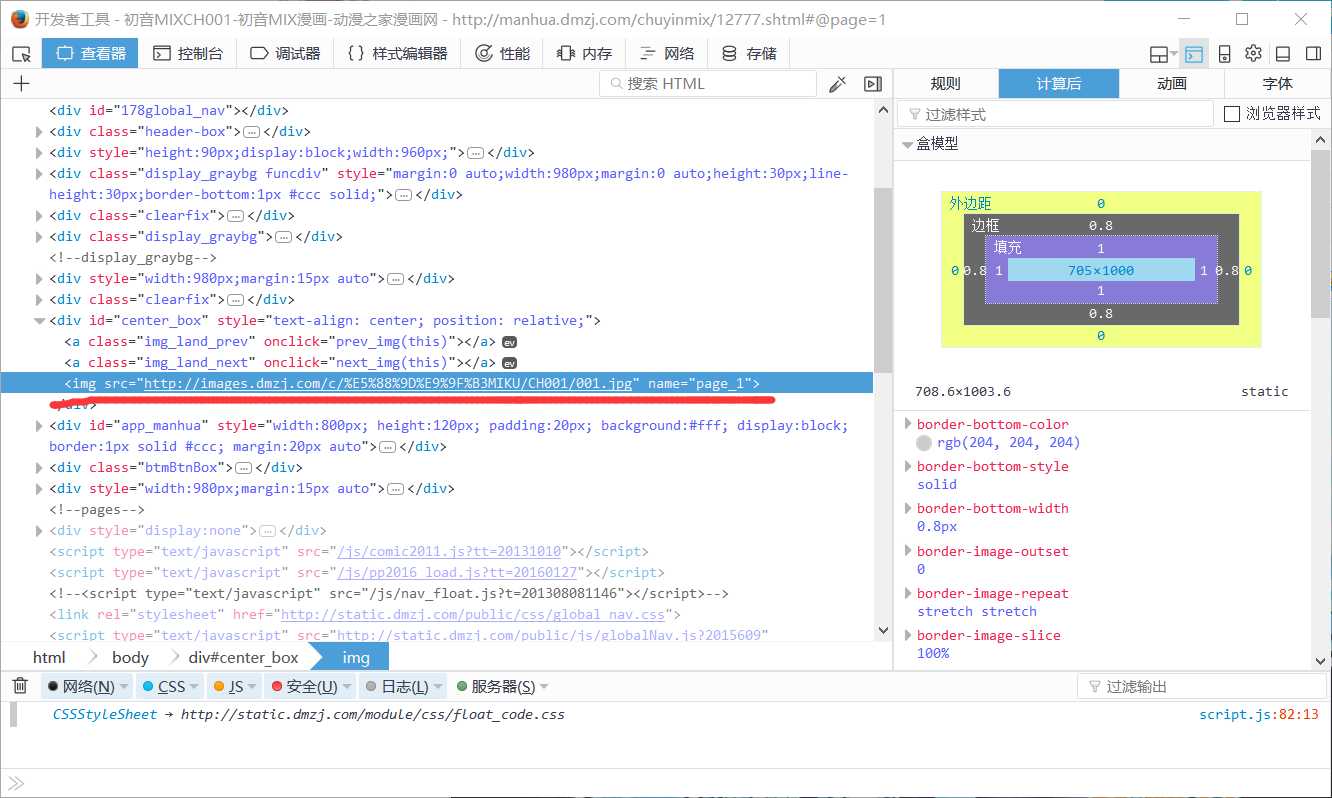
Task: Collapse the sidebar pane toggle icon
Action: point(872,84)
